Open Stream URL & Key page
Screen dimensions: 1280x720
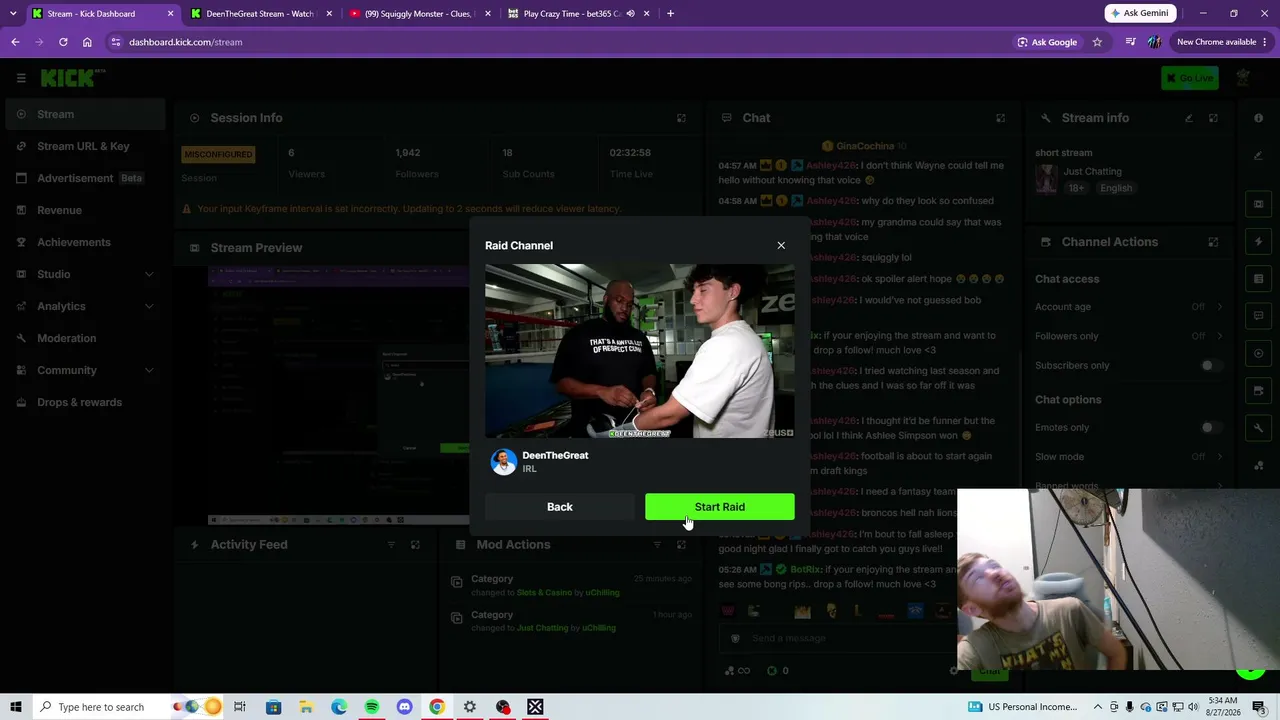(83, 146)
